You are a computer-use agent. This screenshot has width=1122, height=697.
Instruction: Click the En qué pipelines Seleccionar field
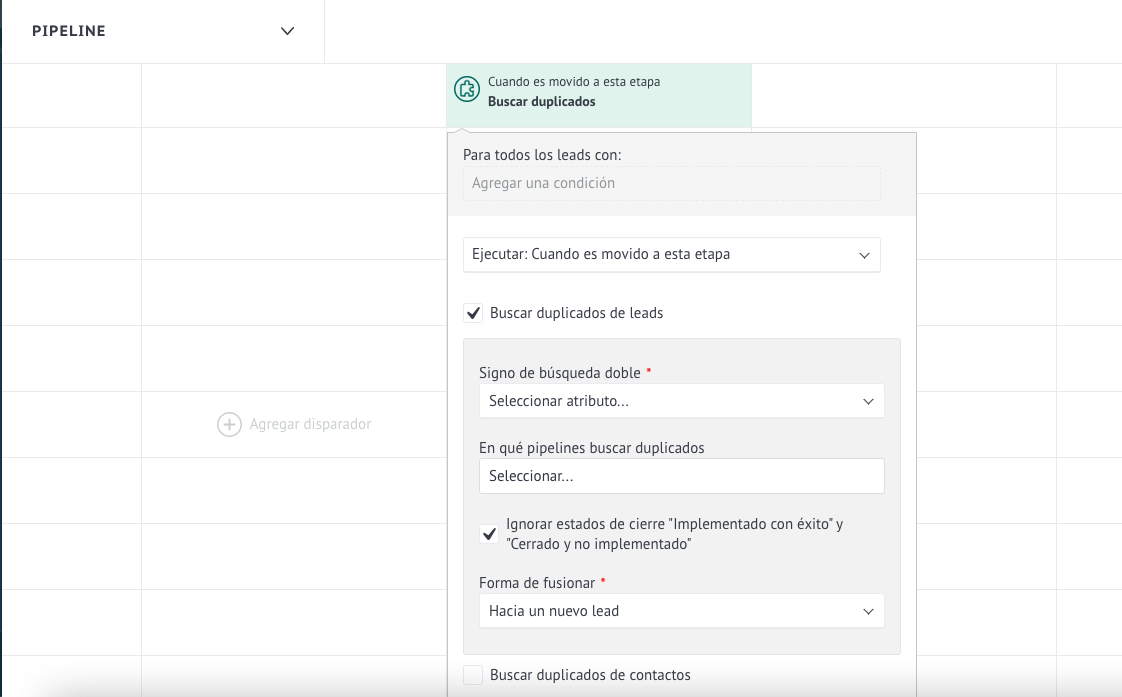(681, 476)
